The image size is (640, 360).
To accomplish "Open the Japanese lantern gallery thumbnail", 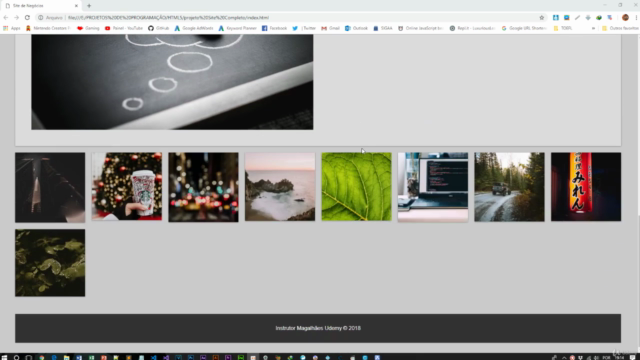I will click(586, 187).
